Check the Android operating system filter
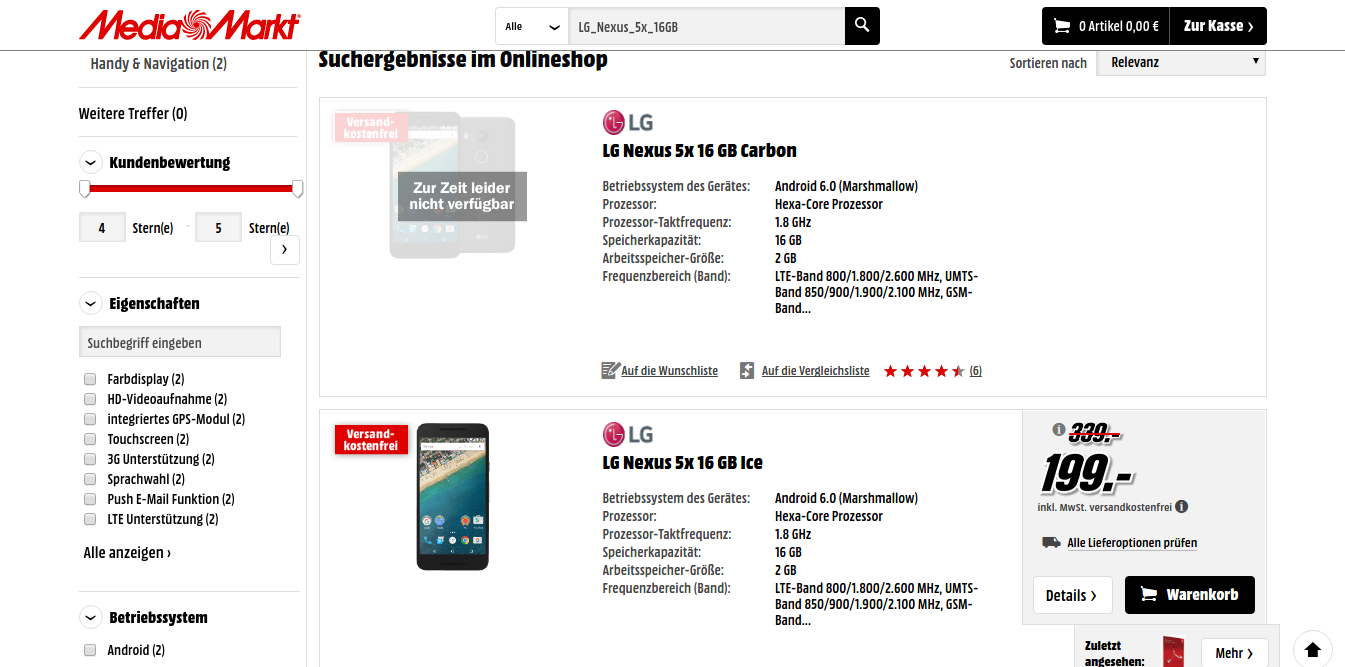Viewport: 1345px width, 667px height. (90, 650)
